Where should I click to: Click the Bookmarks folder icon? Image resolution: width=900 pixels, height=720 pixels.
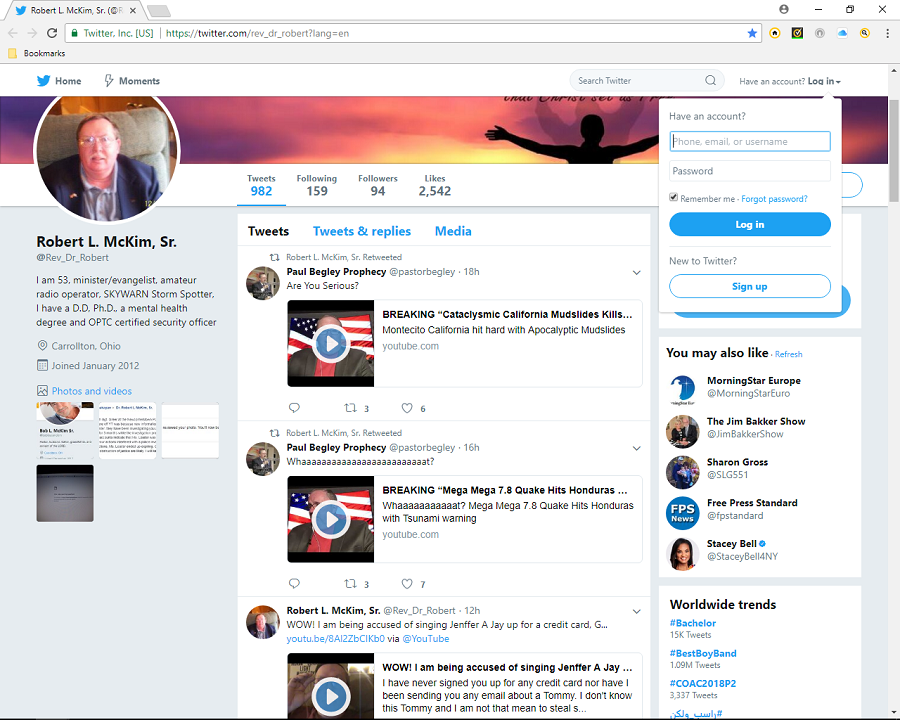pyautogui.click(x=12, y=53)
